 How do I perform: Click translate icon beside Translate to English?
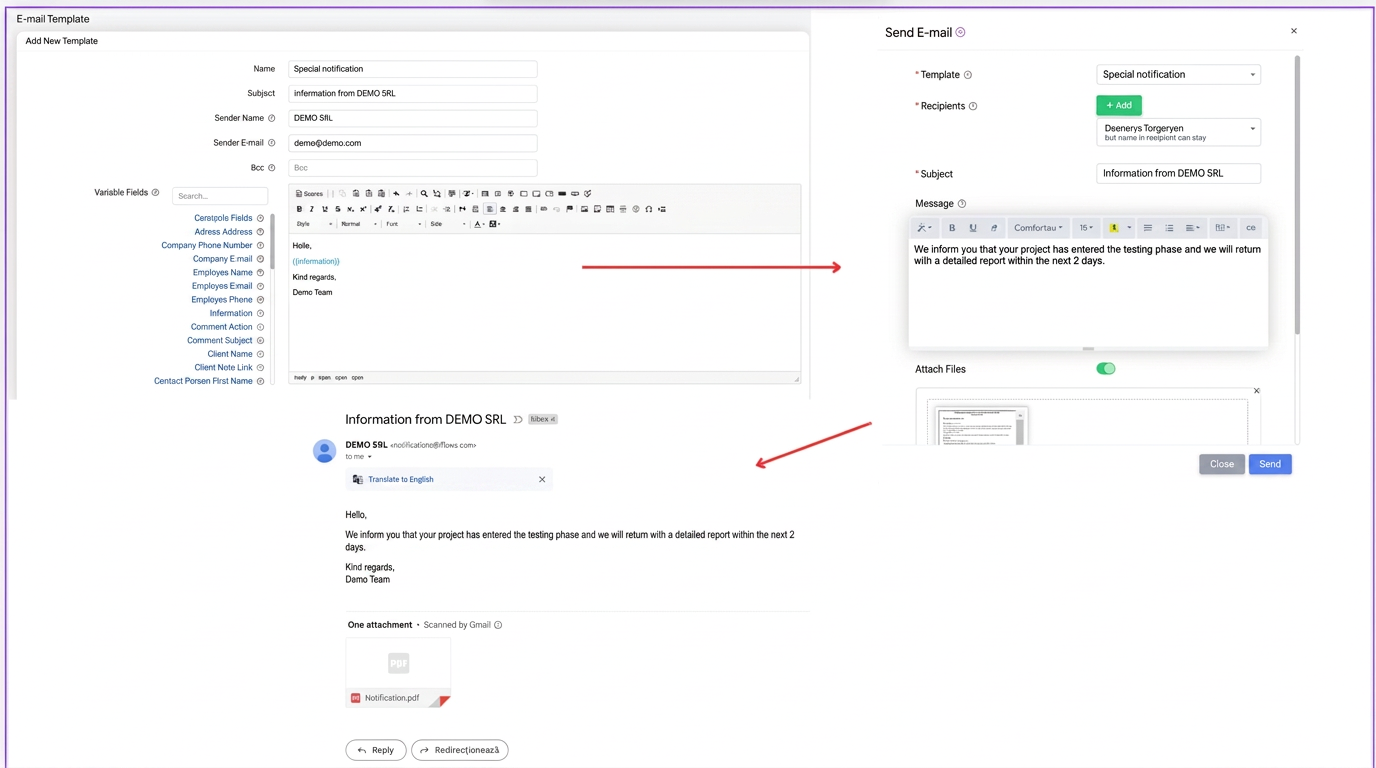coord(357,479)
